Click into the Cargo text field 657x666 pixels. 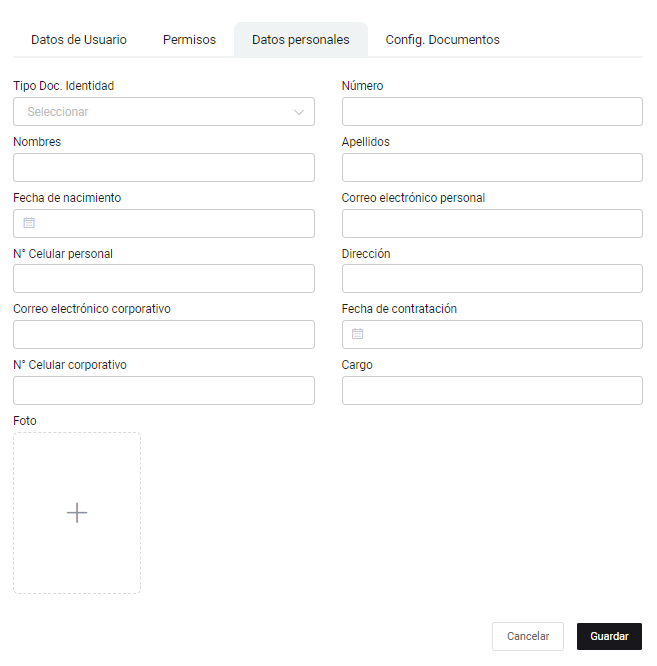(x=492, y=391)
